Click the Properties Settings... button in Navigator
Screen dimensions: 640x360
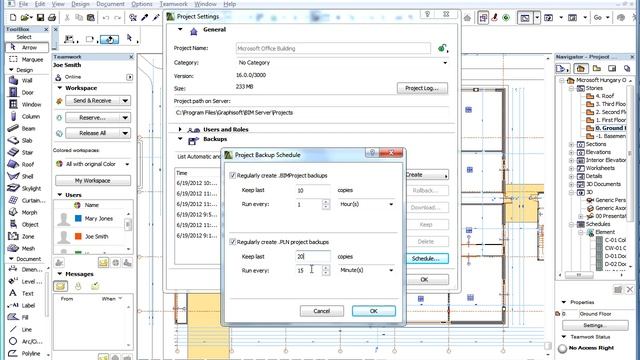pos(595,325)
